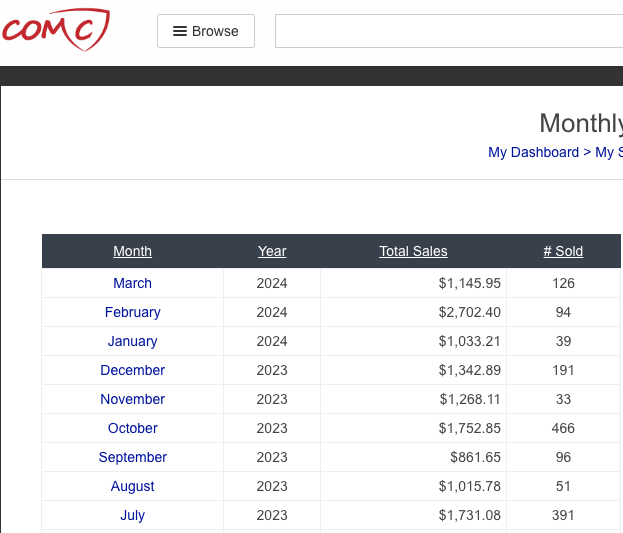Click the 2024 year cell in January row
The height and width of the screenshot is (533, 623).
(272, 341)
